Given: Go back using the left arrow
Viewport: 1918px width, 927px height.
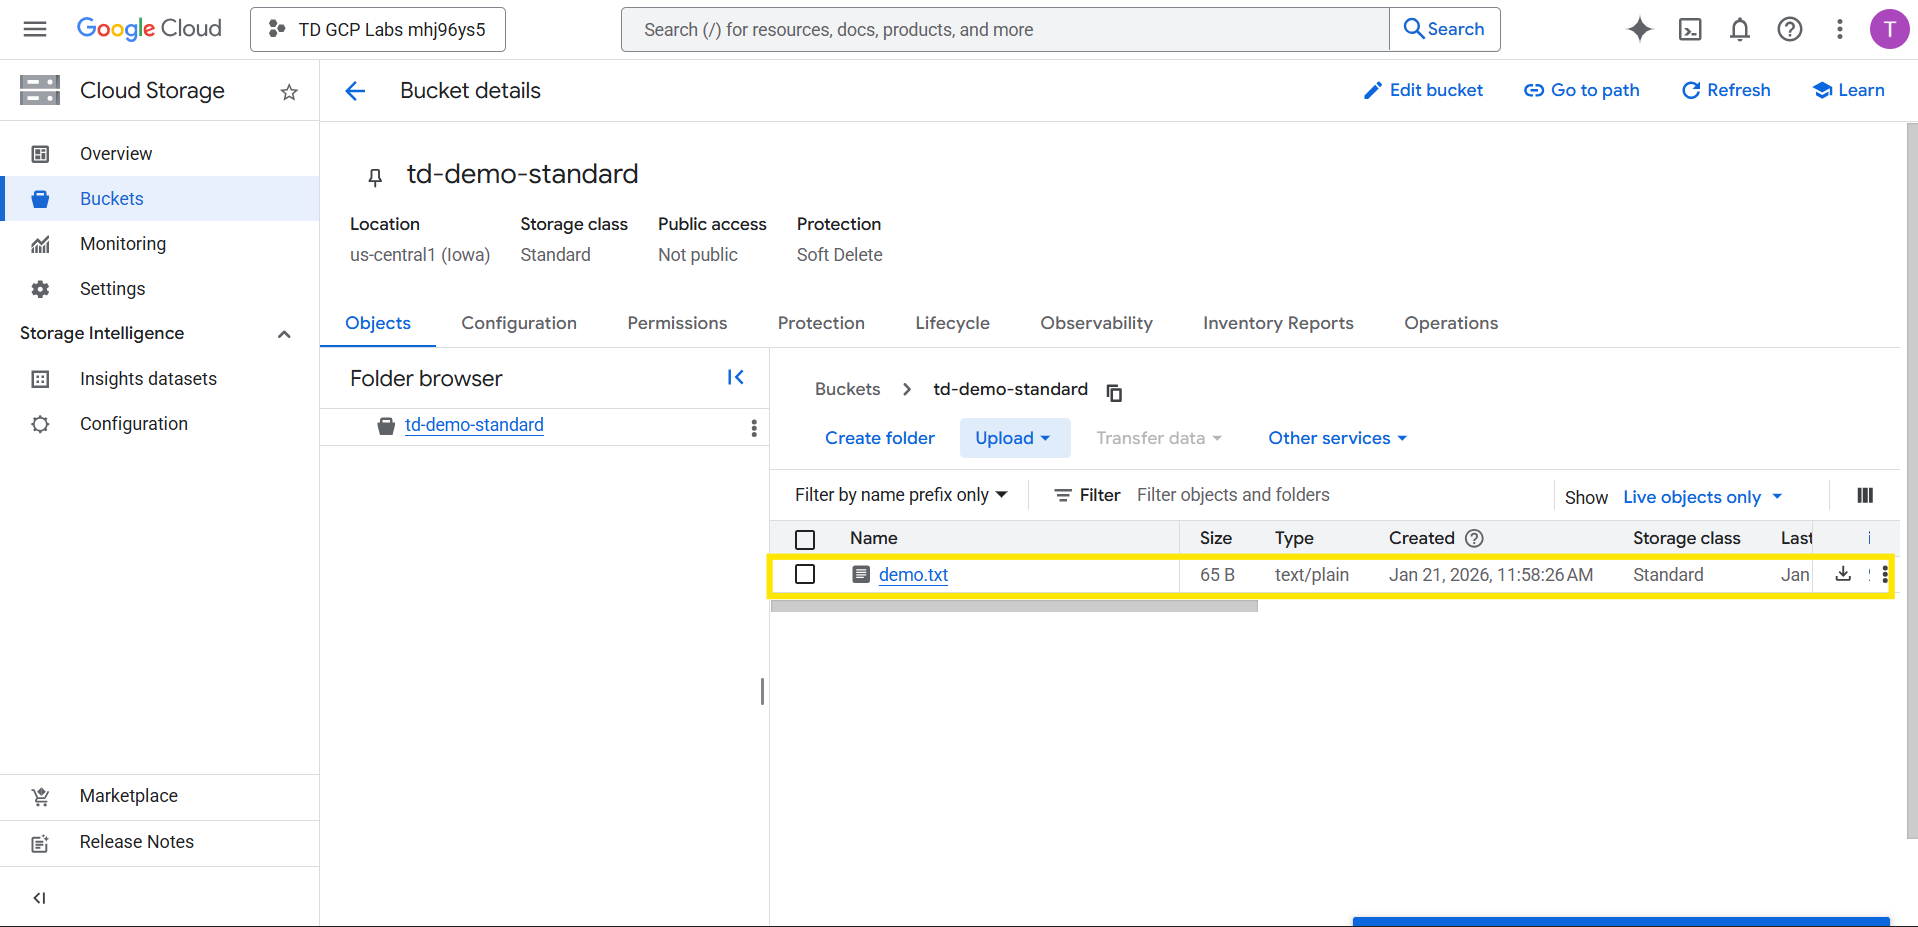Looking at the screenshot, I should (355, 91).
